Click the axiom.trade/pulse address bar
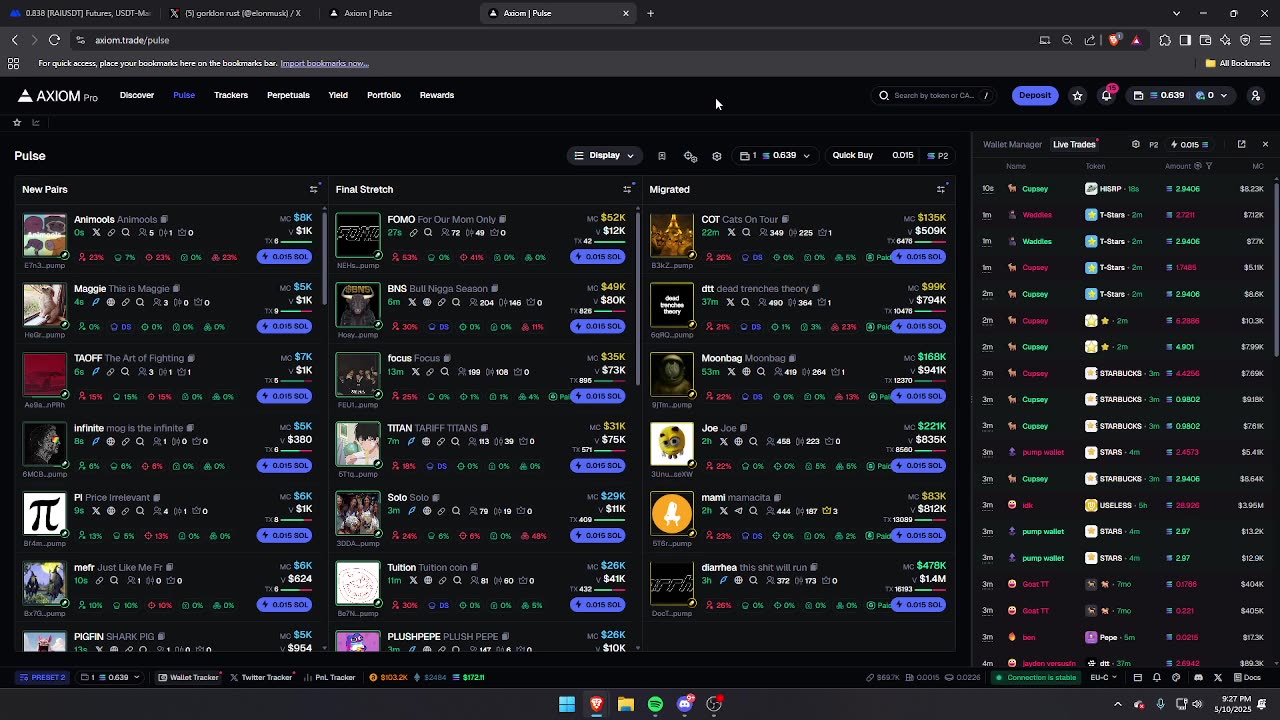Image resolution: width=1280 pixels, height=720 pixels. [x=560, y=40]
